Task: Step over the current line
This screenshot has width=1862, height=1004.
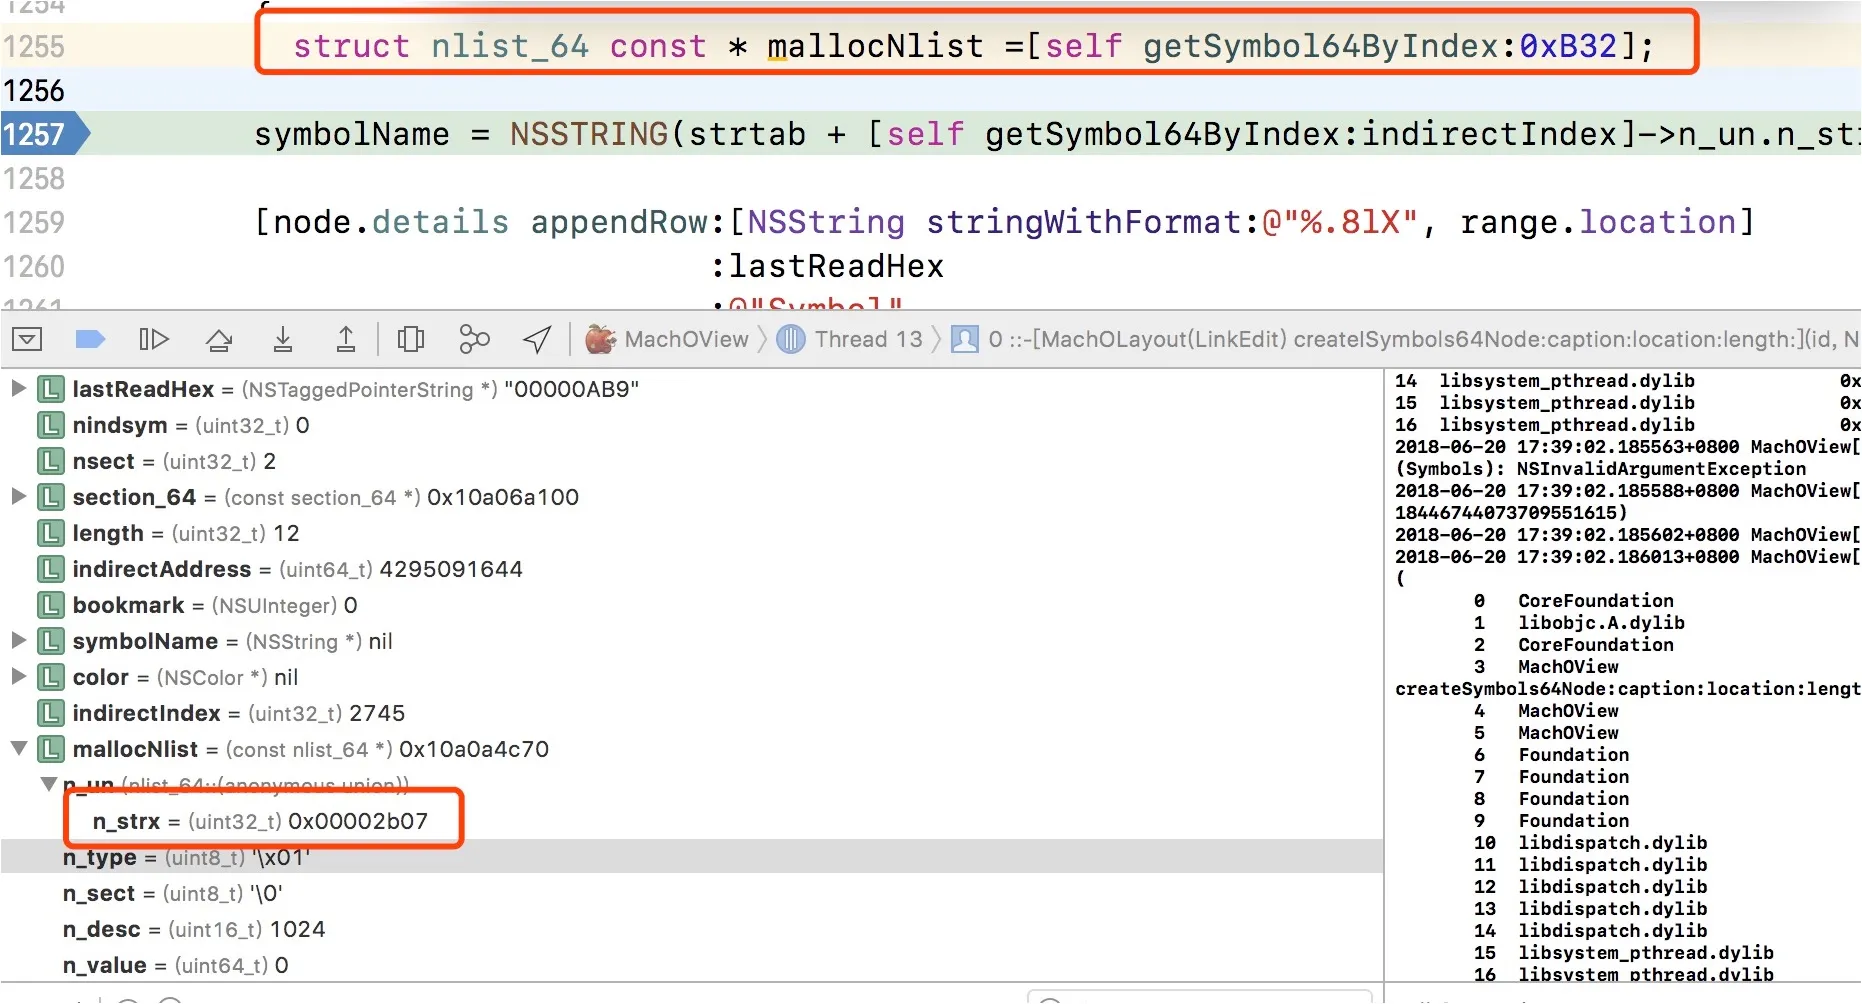Action: pyautogui.click(x=219, y=340)
